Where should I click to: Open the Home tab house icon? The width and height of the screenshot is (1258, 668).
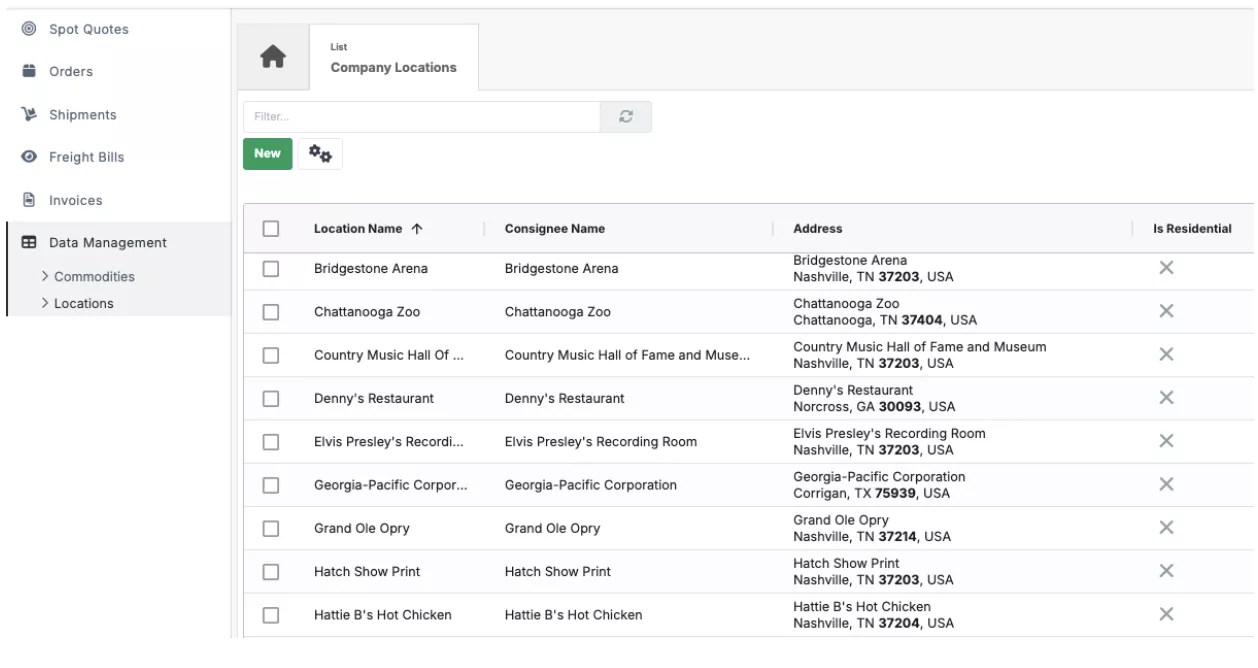[x=273, y=57]
